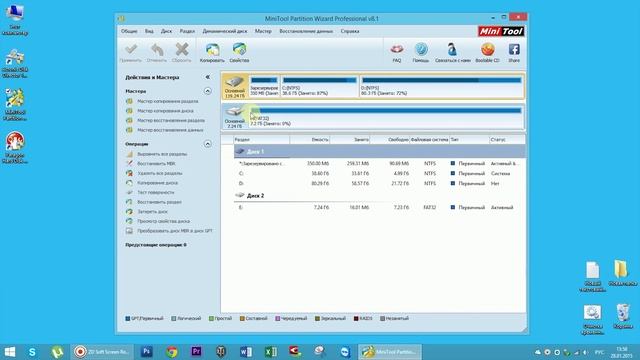Image resolution: width=640 pixels, height=360 pixels.
Task: Select the Зарезервировано partition row
Action: 380,164
